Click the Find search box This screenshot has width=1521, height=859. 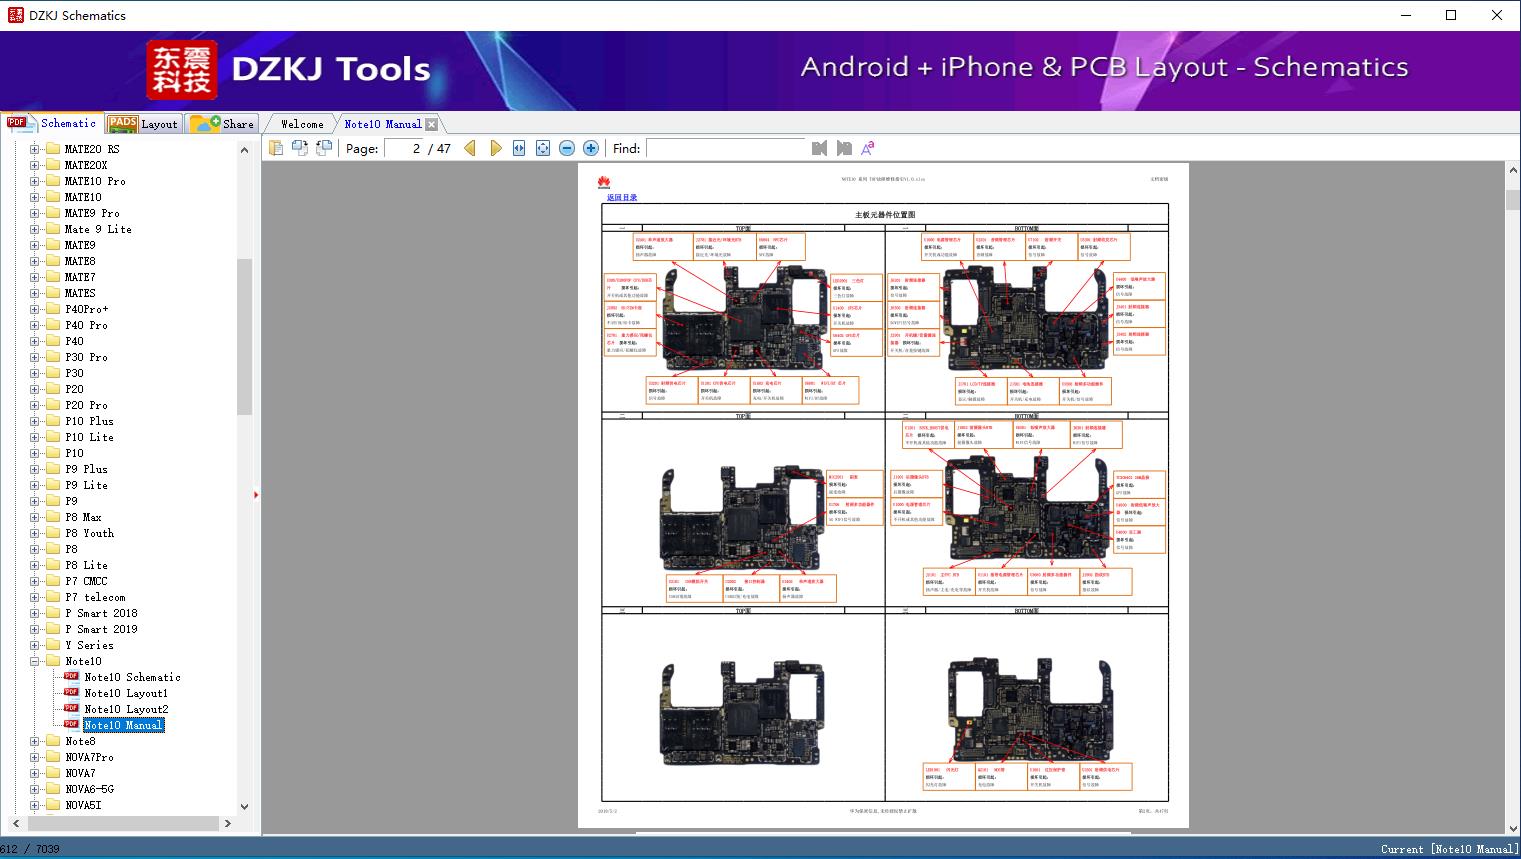tap(726, 148)
